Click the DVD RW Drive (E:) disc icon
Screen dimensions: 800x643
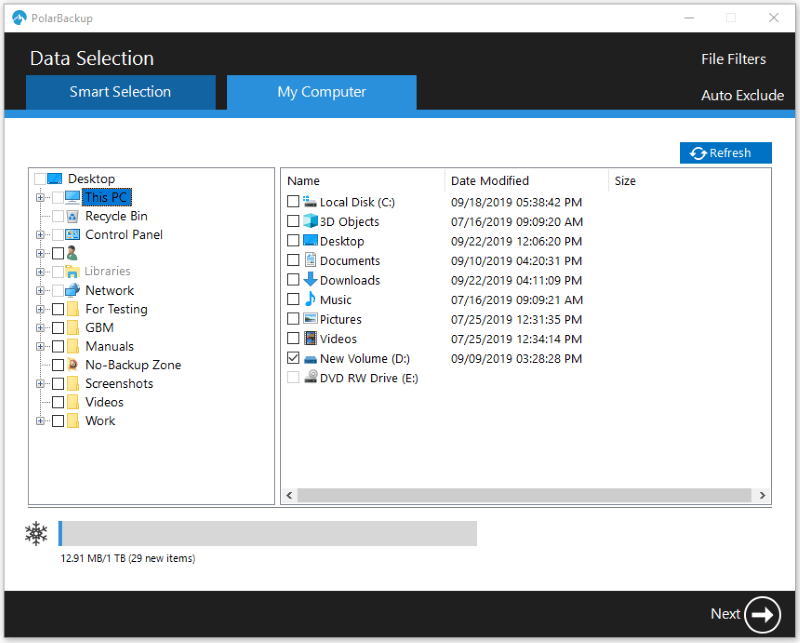[310, 378]
